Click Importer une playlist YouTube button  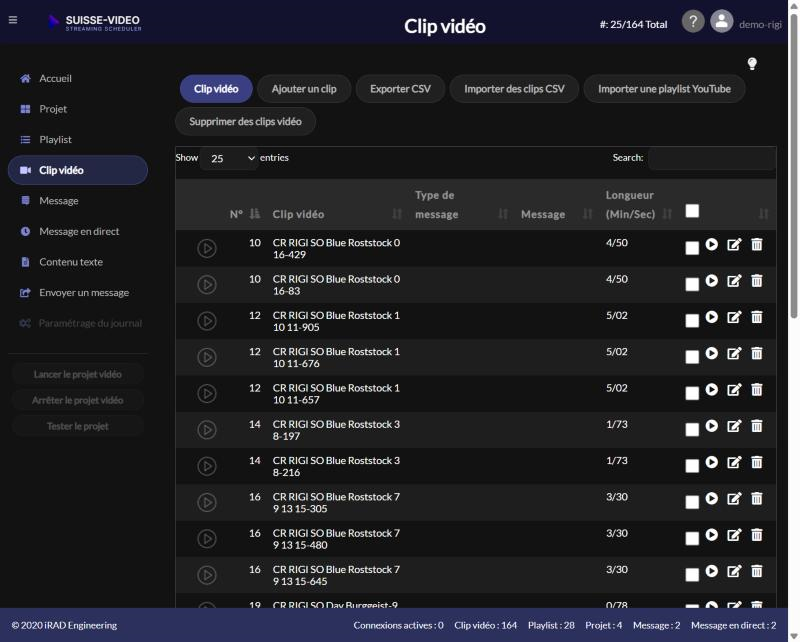[x=664, y=89]
